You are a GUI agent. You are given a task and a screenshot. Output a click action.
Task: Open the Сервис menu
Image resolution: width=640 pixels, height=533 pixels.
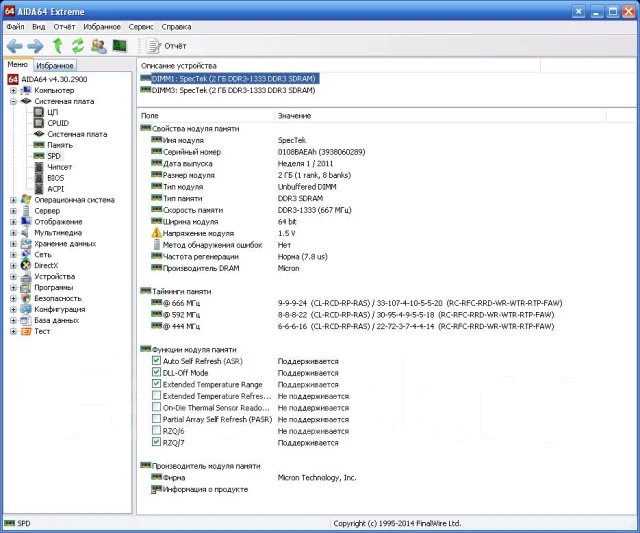tap(141, 27)
